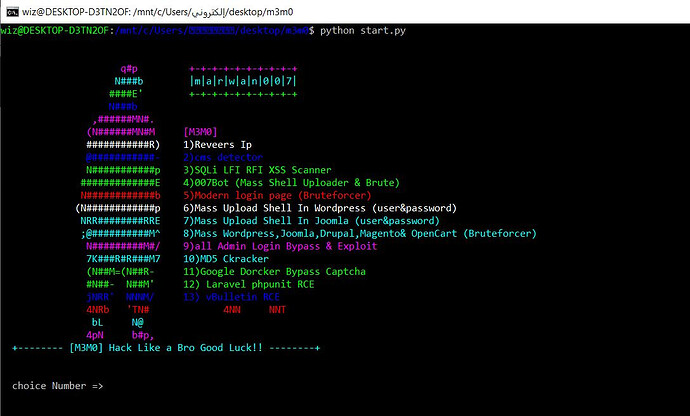Viewport: 690px width, 416px height.
Task: Click the [M3M0] menu heading
Action: [x=201, y=131]
